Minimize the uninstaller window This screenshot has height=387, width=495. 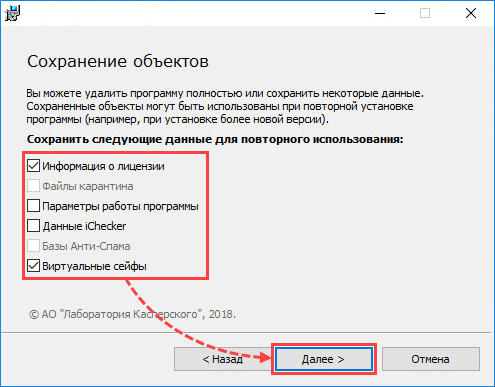point(380,13)
